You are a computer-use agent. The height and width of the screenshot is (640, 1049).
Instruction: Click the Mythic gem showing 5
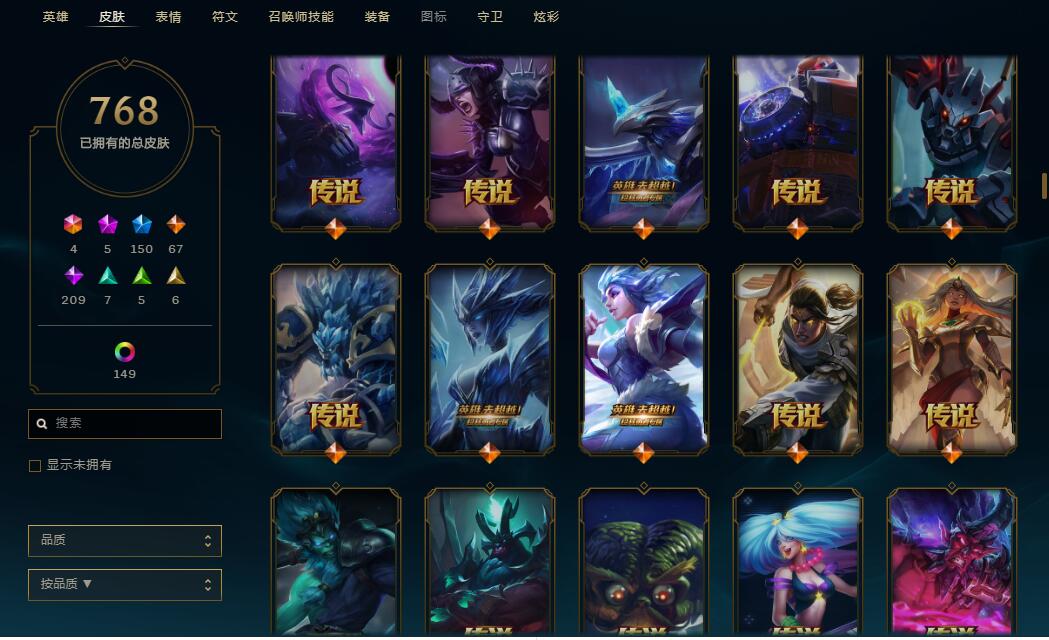pyautogui.click(x=108, y=224)
